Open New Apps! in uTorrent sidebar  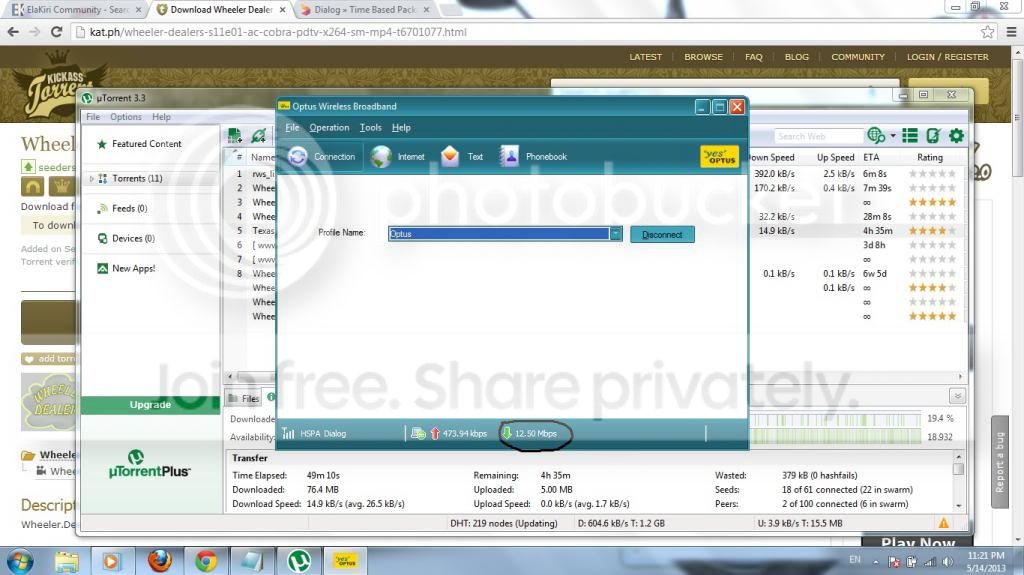click(133, 269)
